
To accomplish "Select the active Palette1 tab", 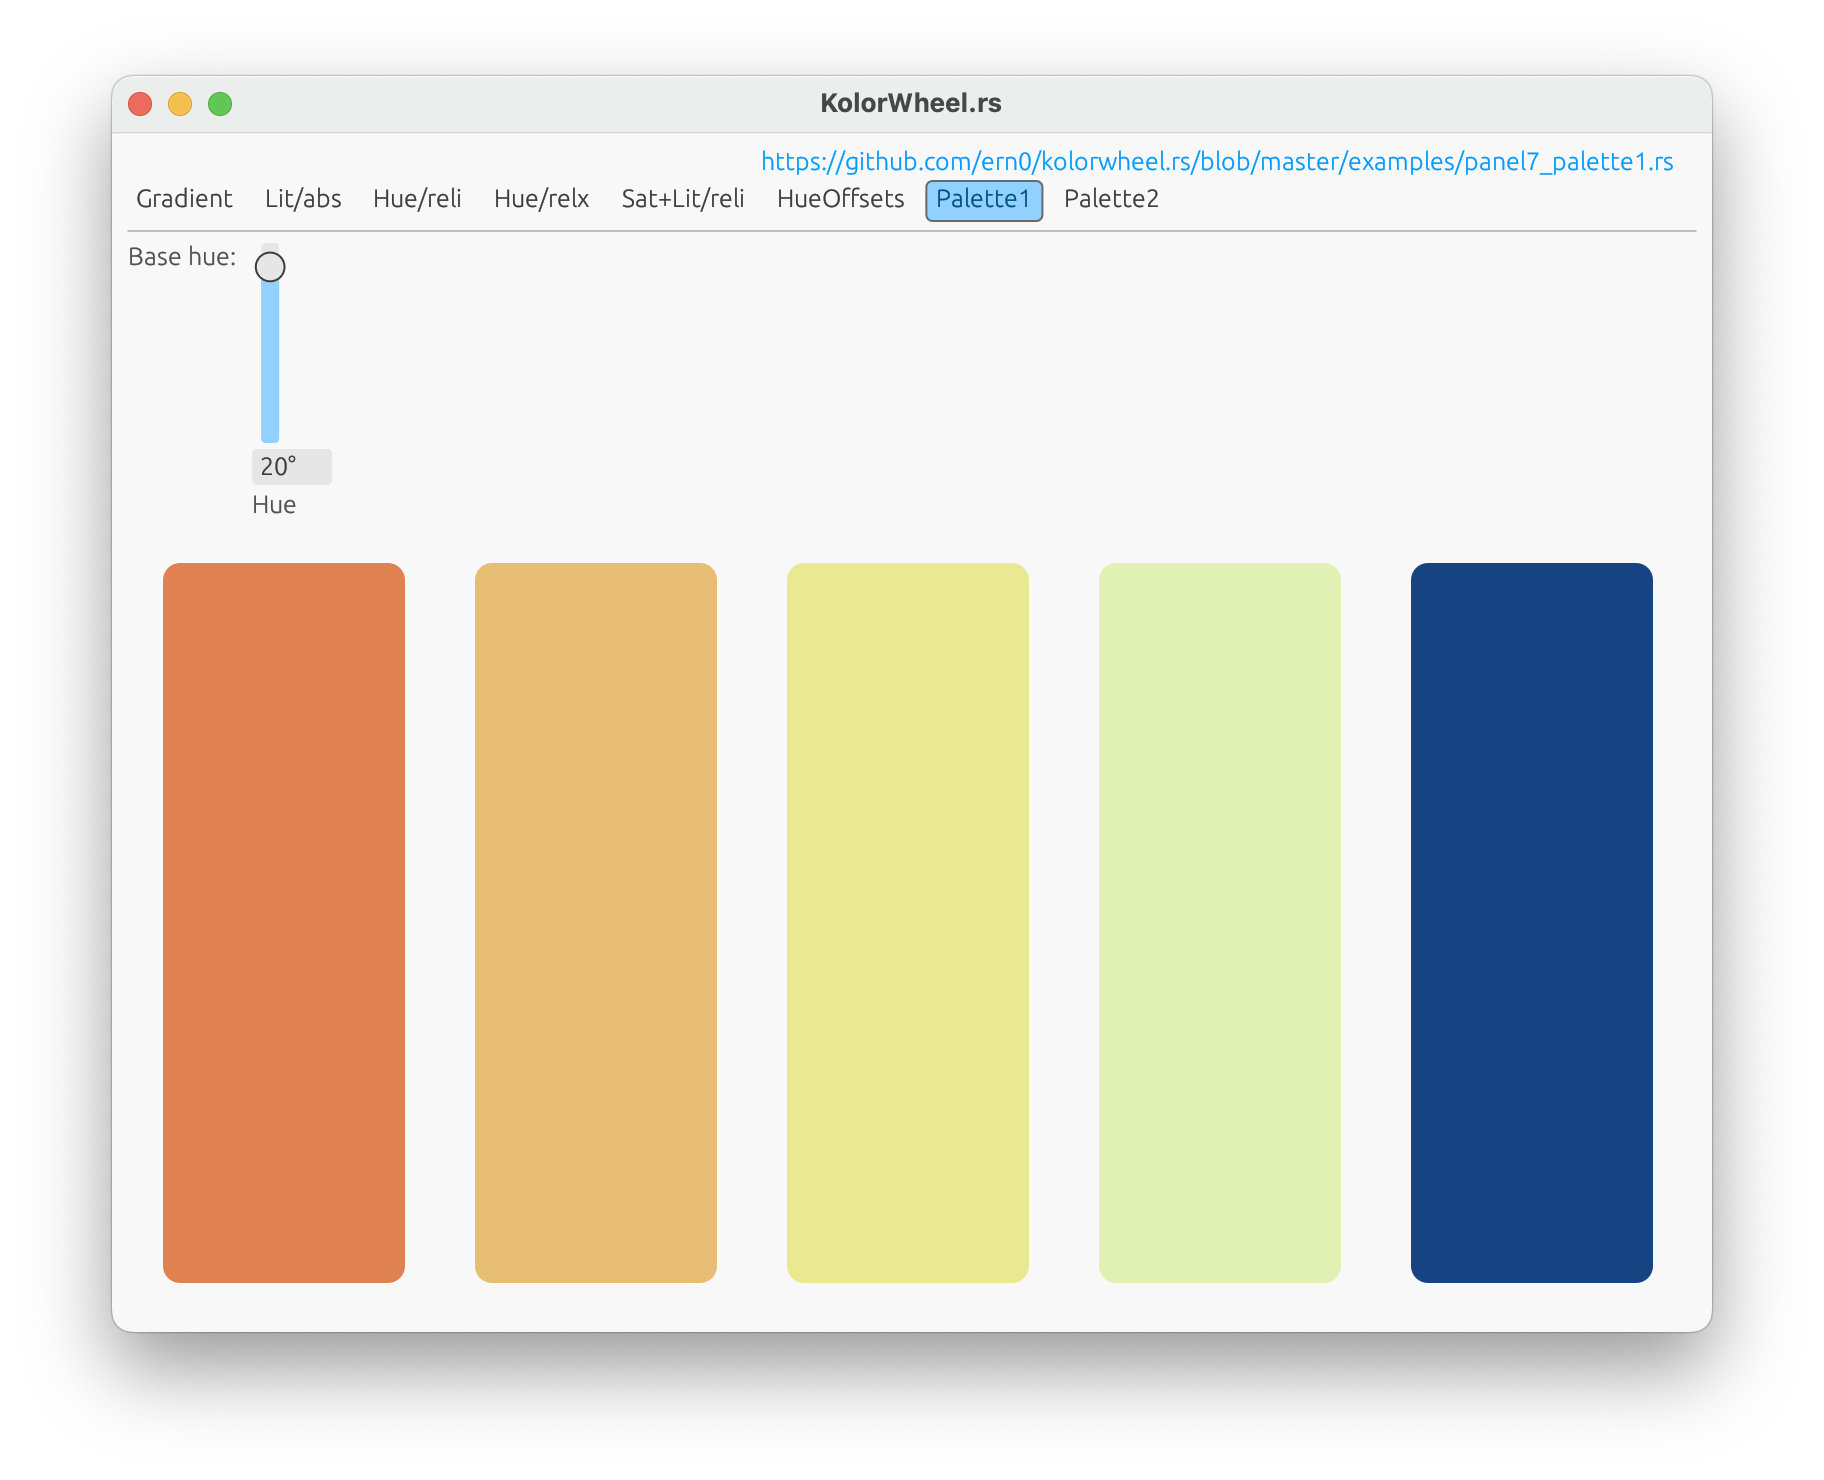I will [x=984, y=200].
